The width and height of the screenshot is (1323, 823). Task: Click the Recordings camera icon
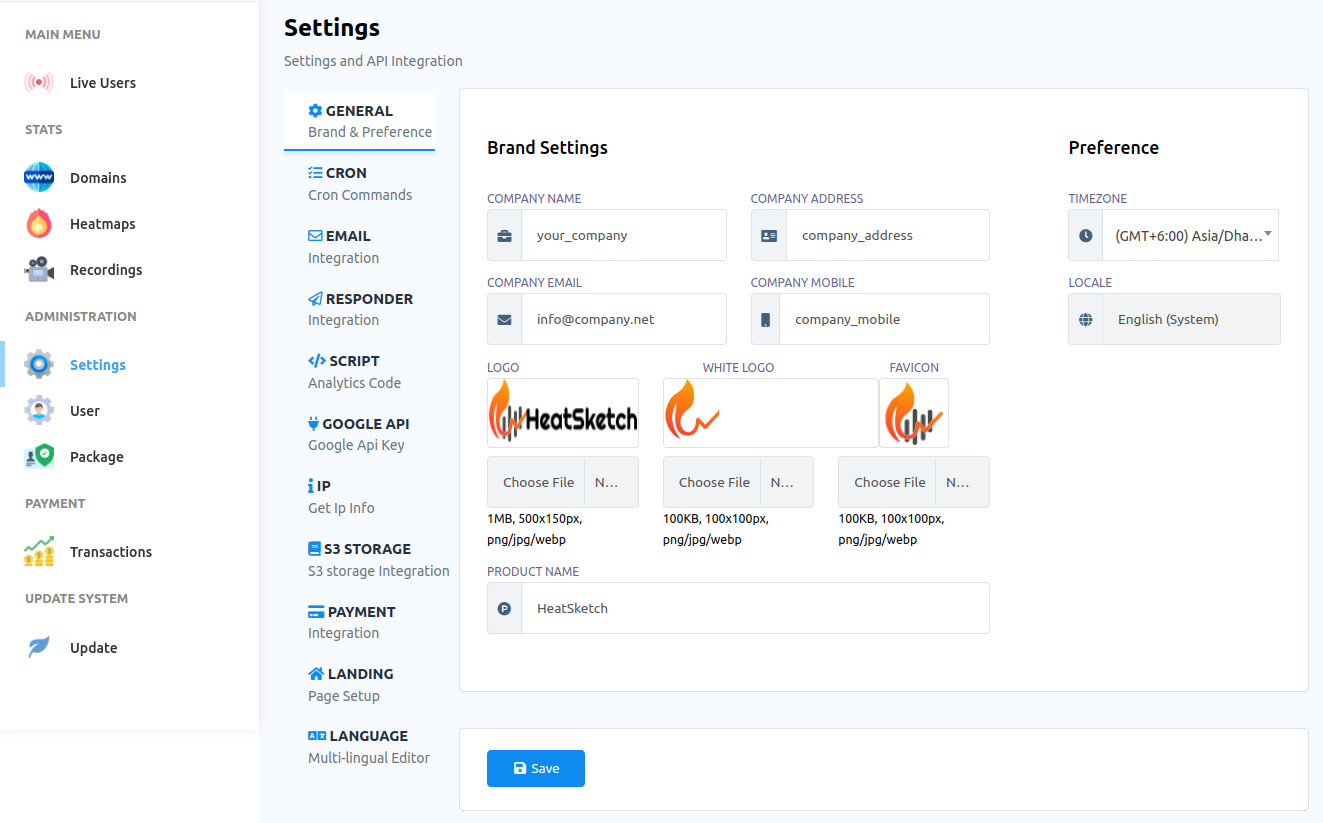click(39, 270)
